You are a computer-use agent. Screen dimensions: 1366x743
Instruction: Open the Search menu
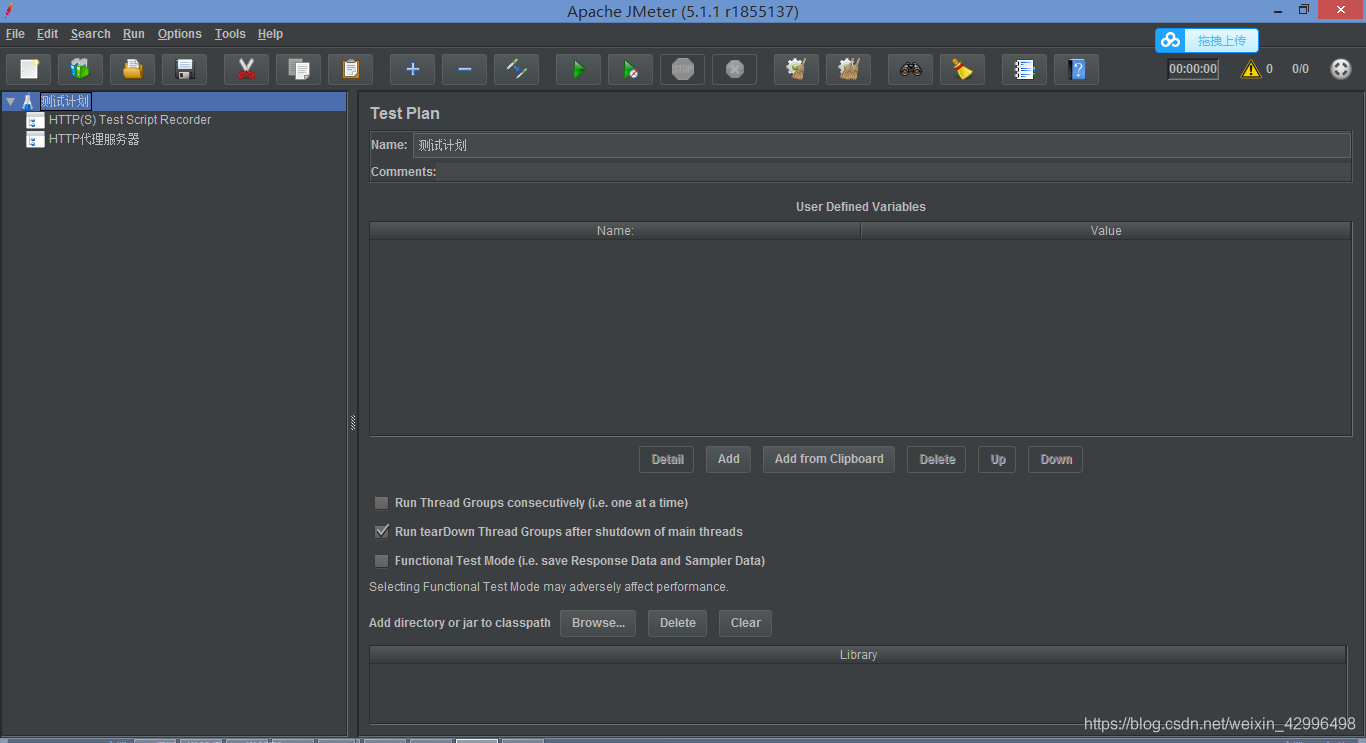click(90, 34)
